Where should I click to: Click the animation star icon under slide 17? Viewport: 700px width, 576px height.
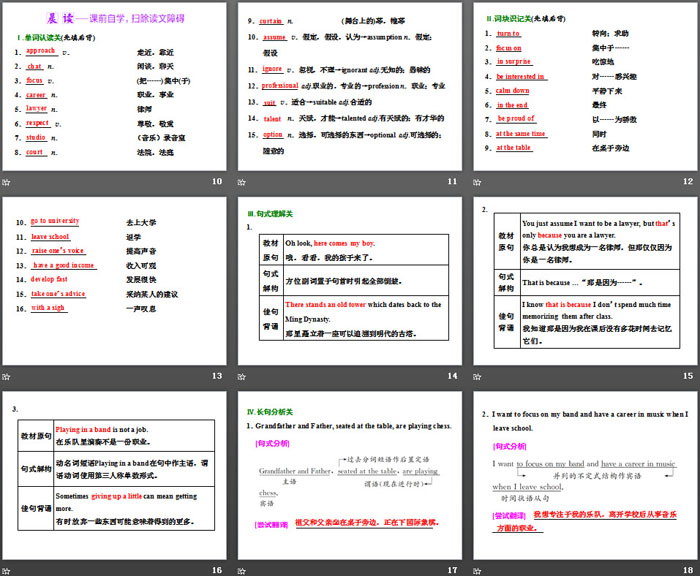[242, 571]
